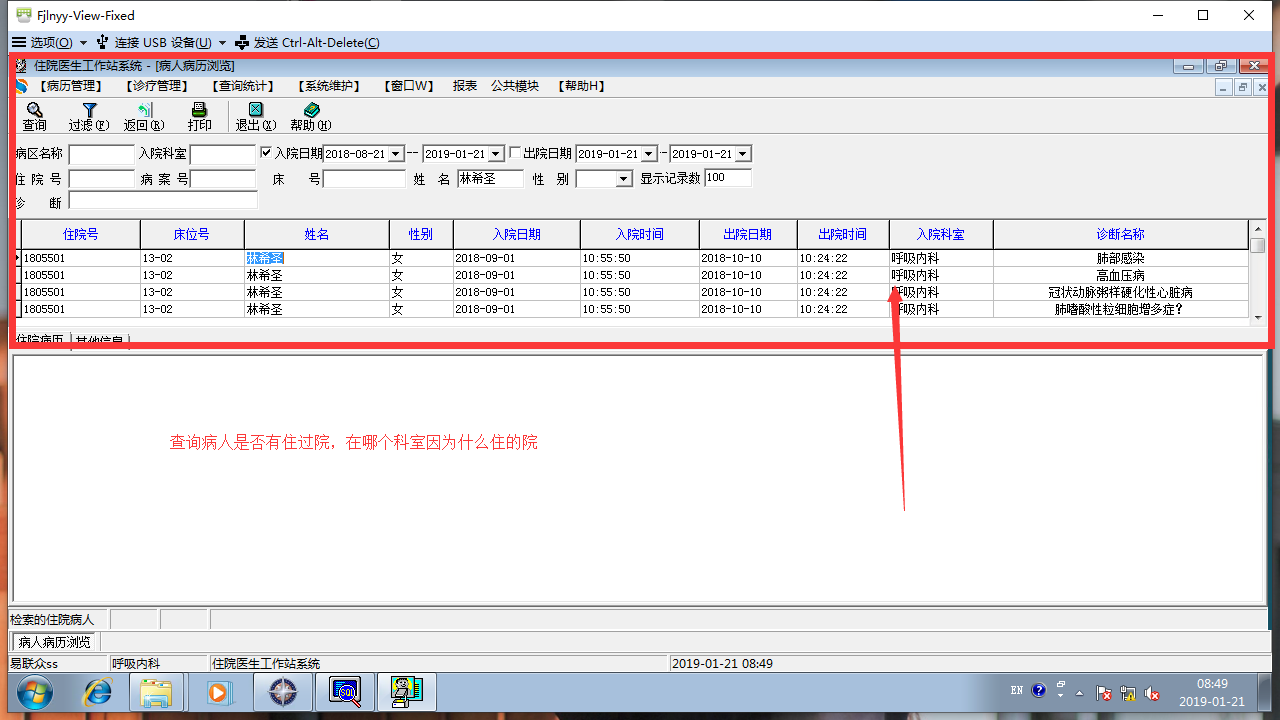The width and height of the screenshot is (1280, 720).
Task: Click the blue help icon in system tray
Action: 1039,691
